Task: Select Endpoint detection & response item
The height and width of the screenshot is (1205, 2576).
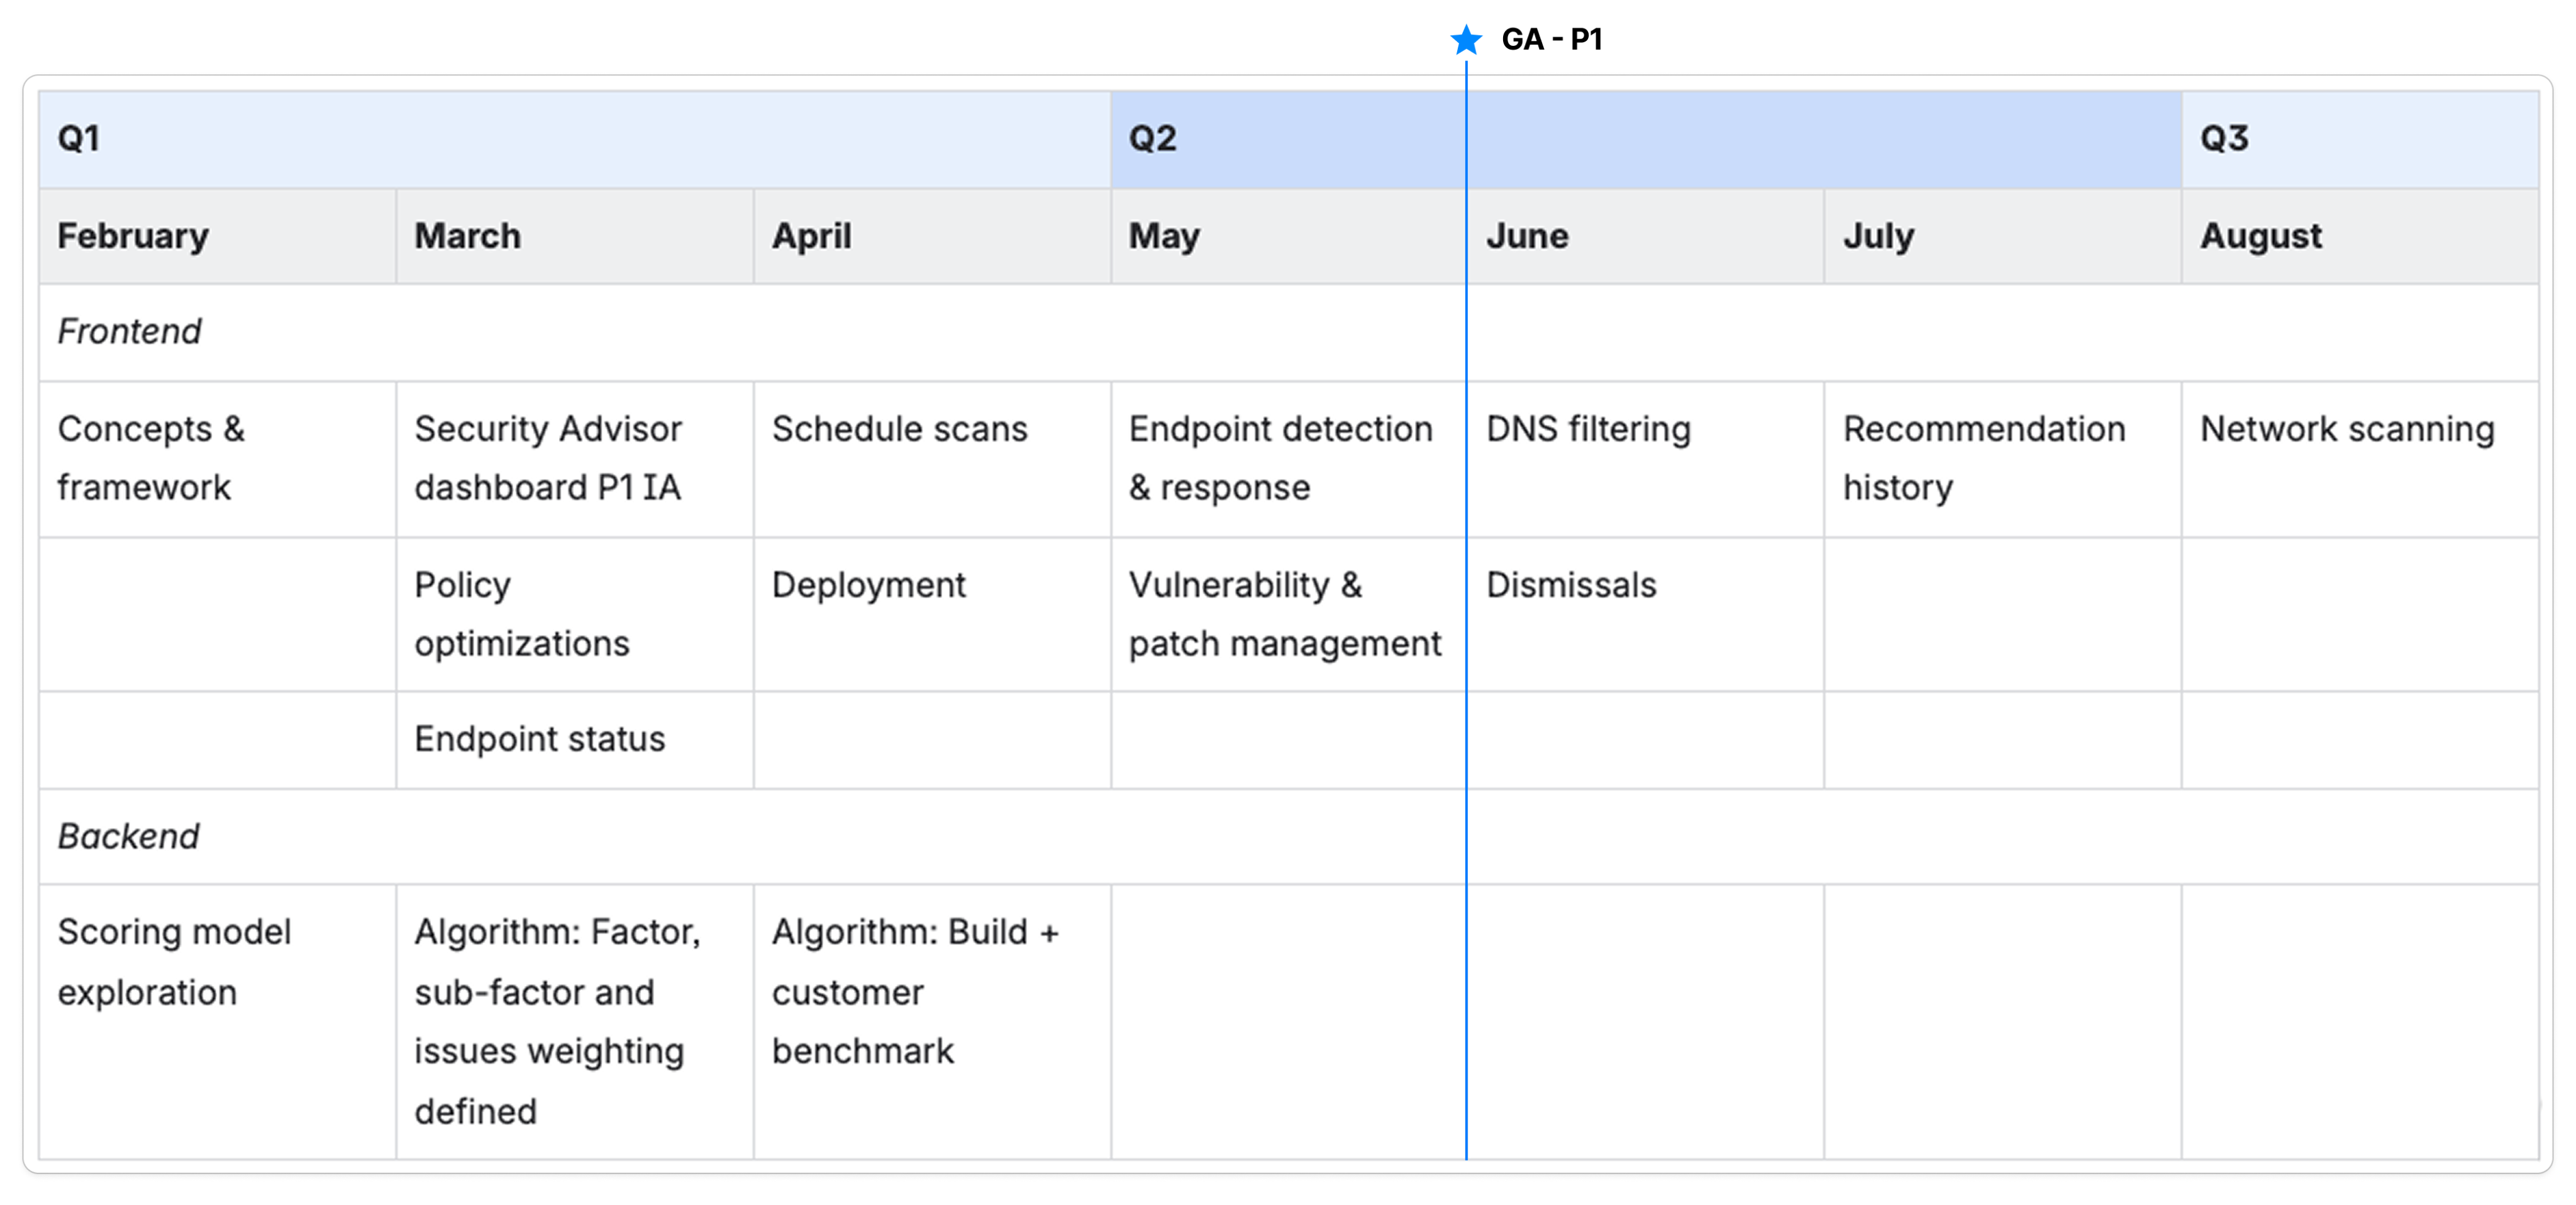Action: coord(1280,458)
